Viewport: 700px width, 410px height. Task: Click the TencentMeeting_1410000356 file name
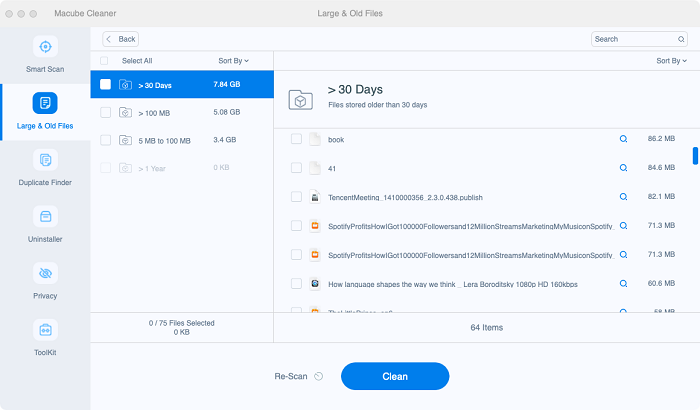(x=405, y=197)
